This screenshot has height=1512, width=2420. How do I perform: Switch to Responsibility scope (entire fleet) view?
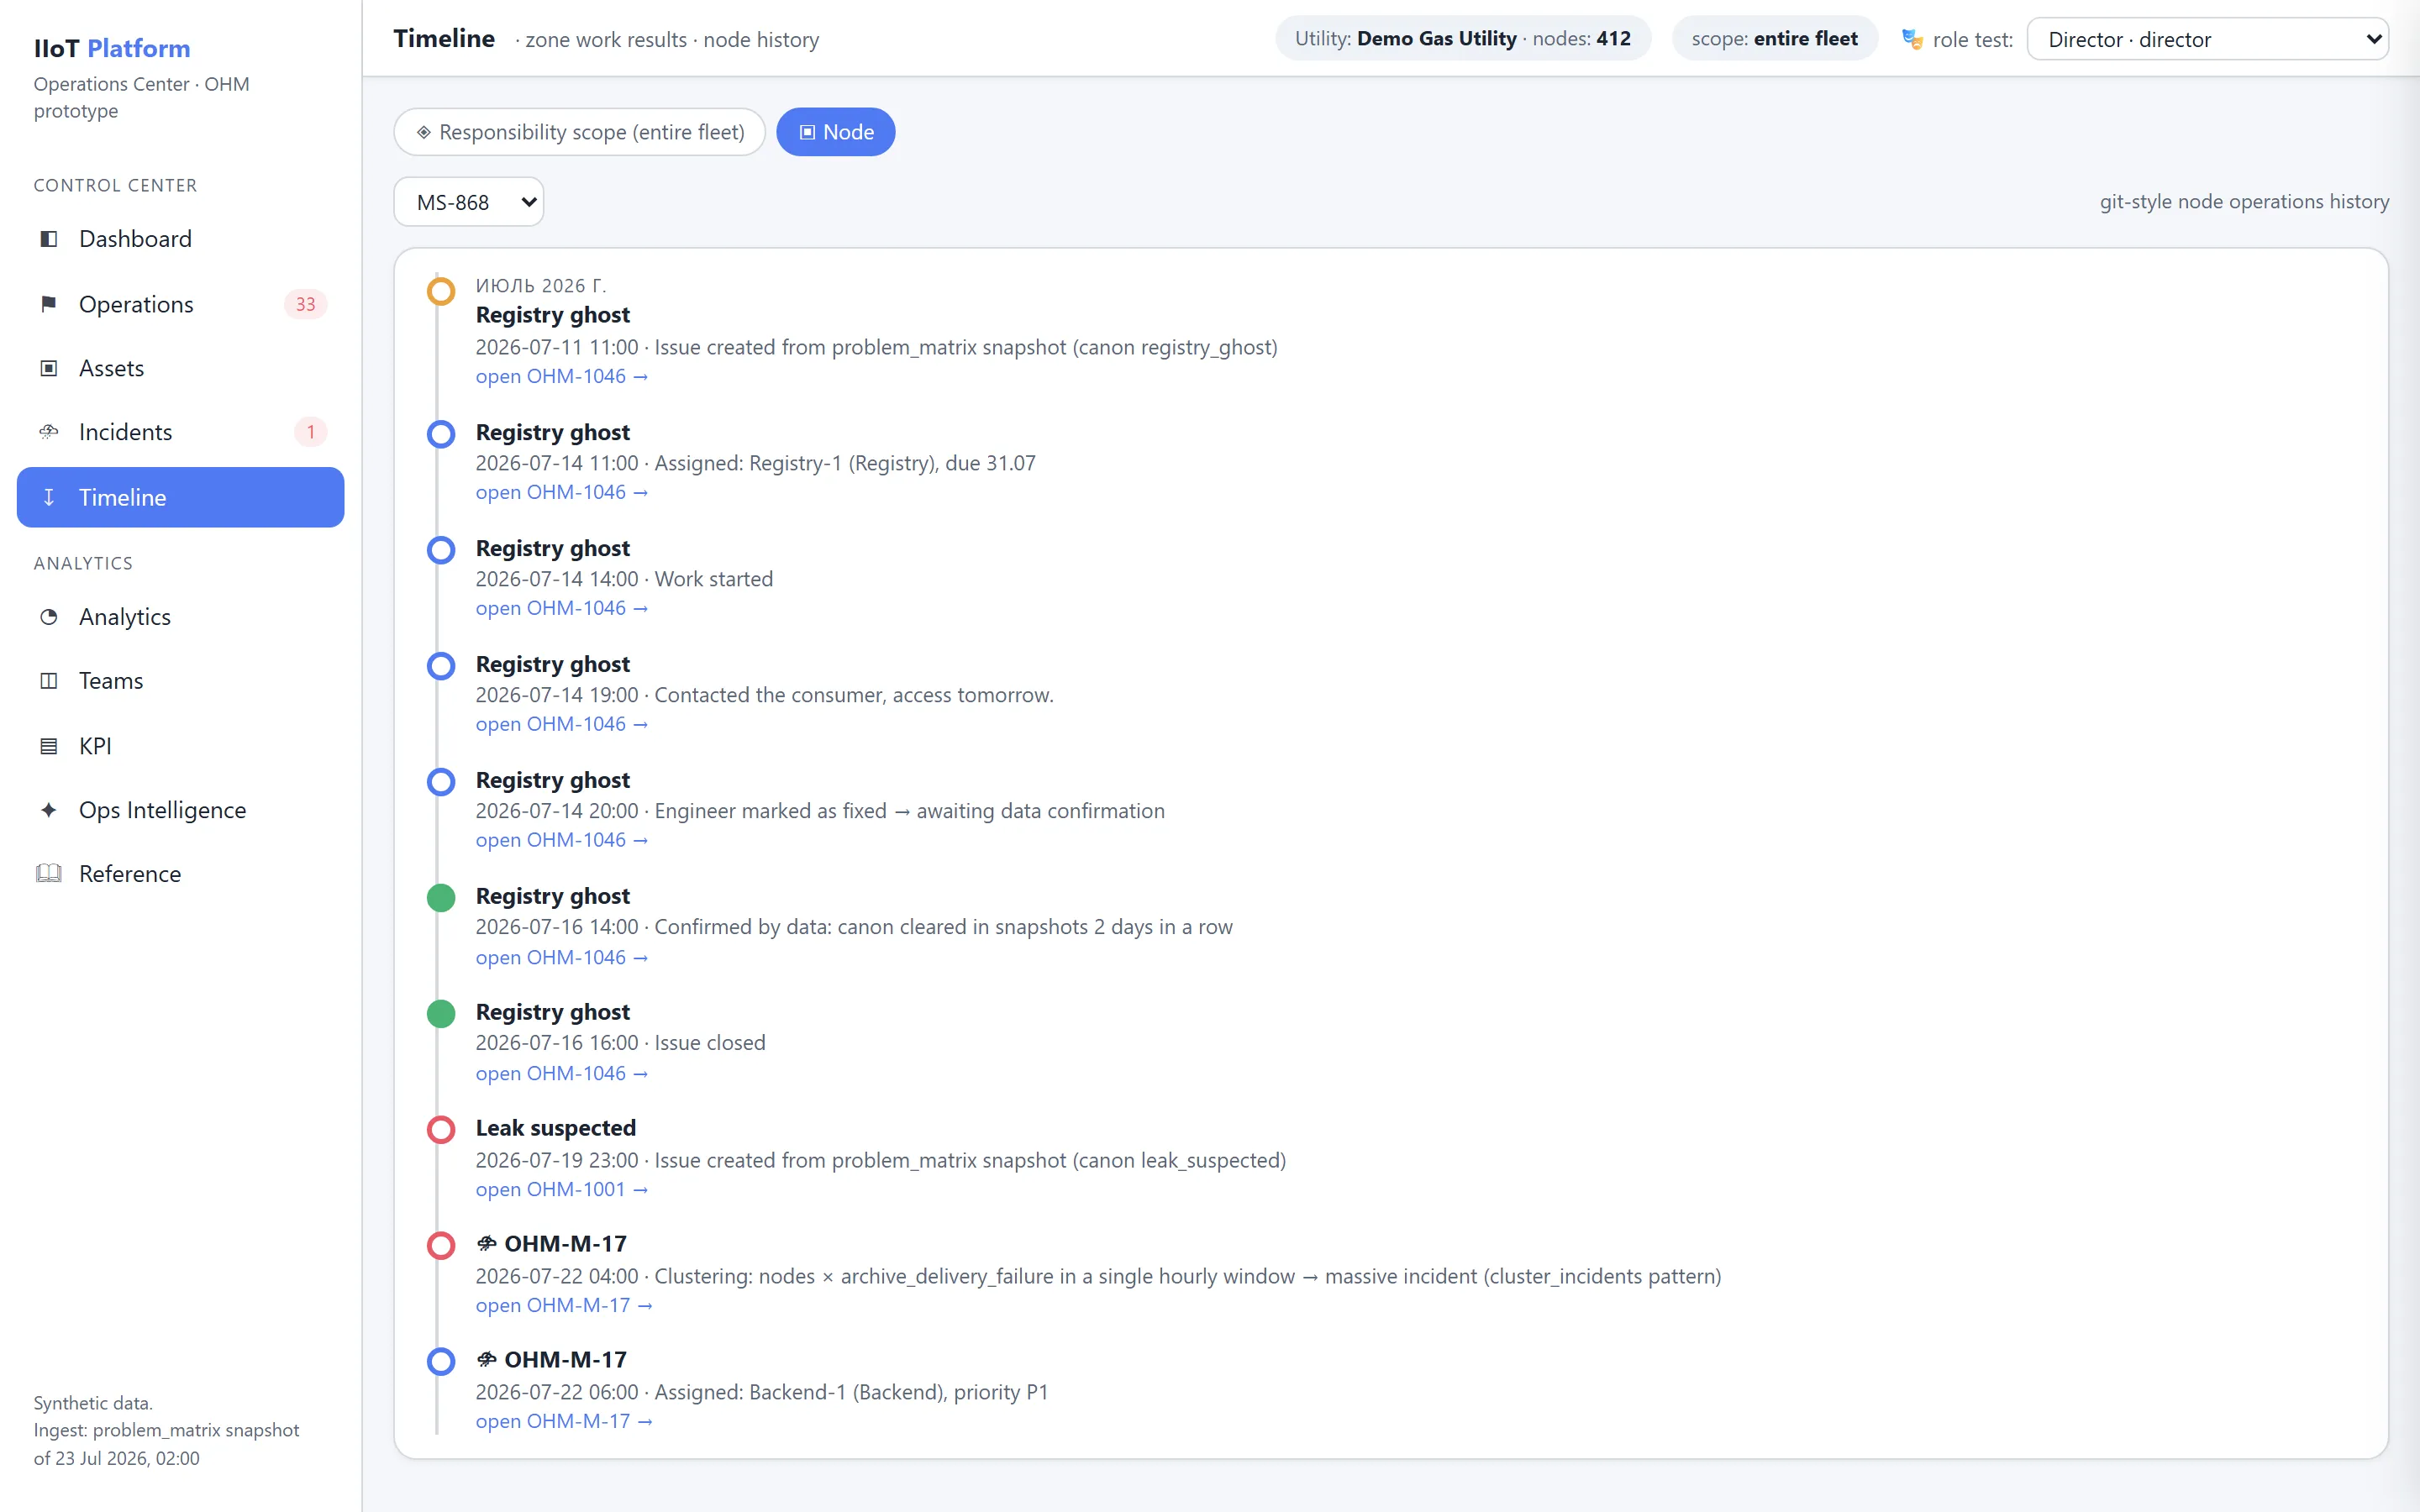[x=580, y=132]
